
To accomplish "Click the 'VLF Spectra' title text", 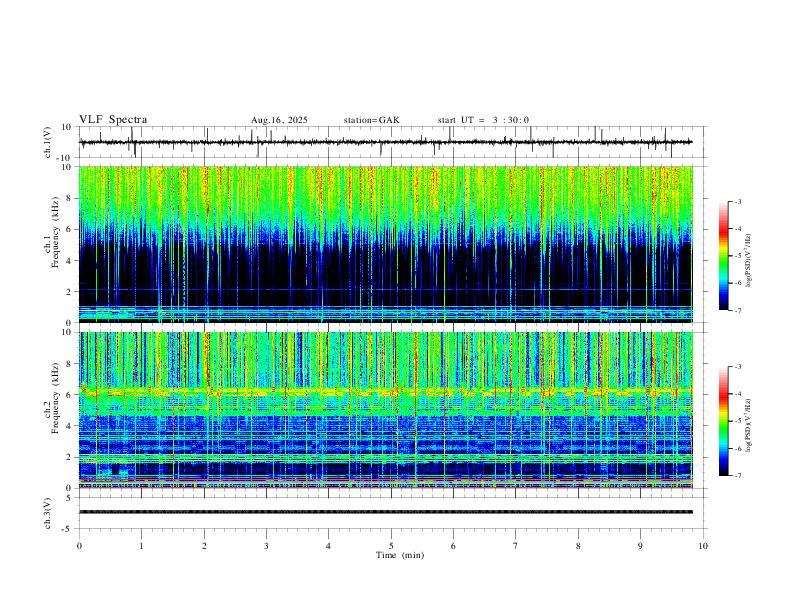I will [113, 120].
